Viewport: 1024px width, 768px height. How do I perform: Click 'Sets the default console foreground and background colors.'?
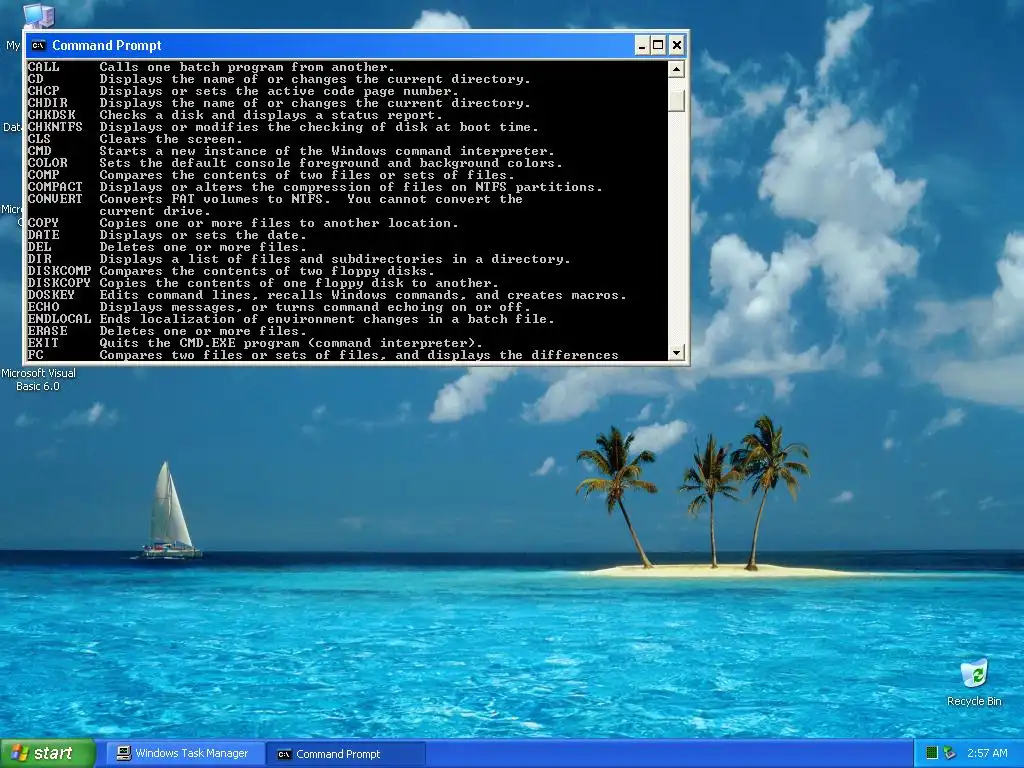330,163
